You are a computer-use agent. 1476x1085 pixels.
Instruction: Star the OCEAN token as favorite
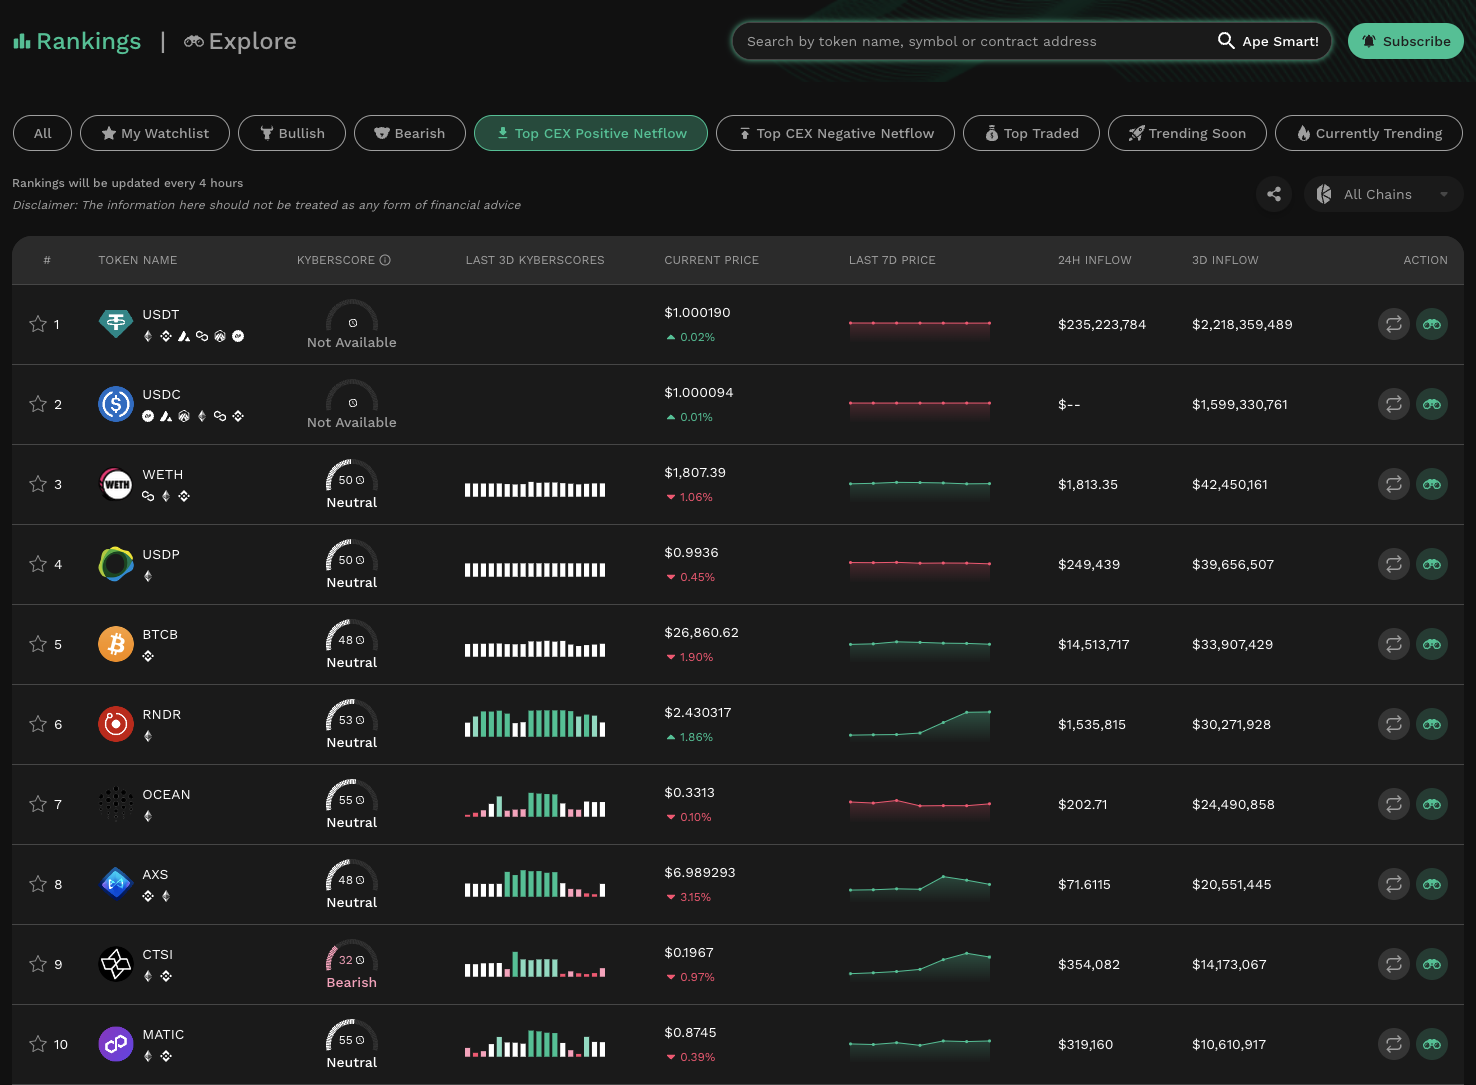click(38, 804)
